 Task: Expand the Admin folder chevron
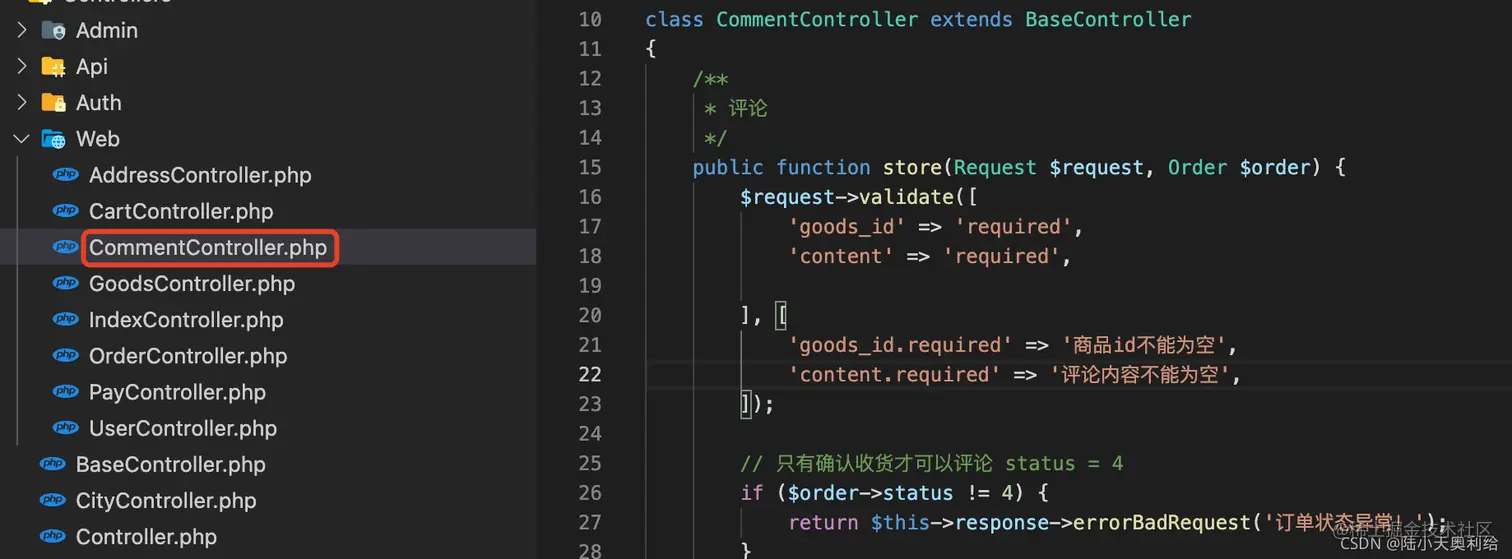coord(22,31)
